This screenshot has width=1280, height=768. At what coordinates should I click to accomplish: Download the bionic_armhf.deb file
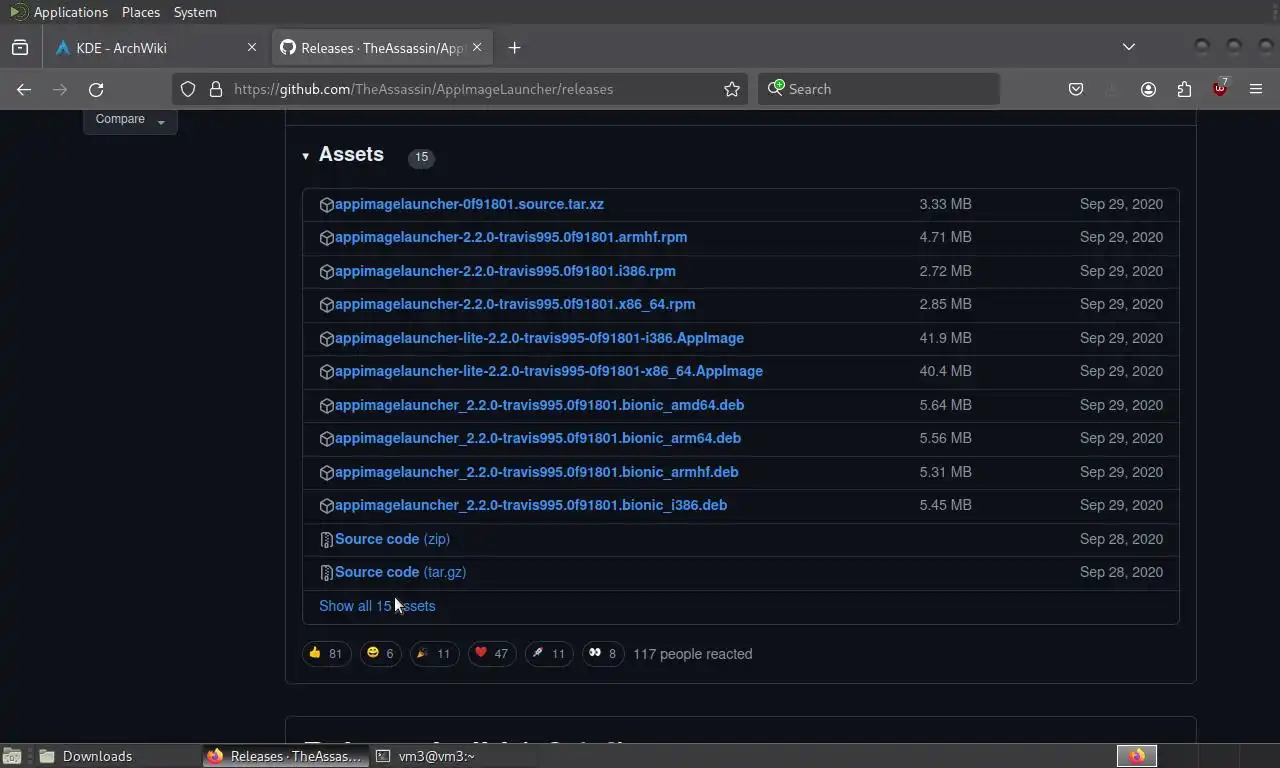coord(537,472)
